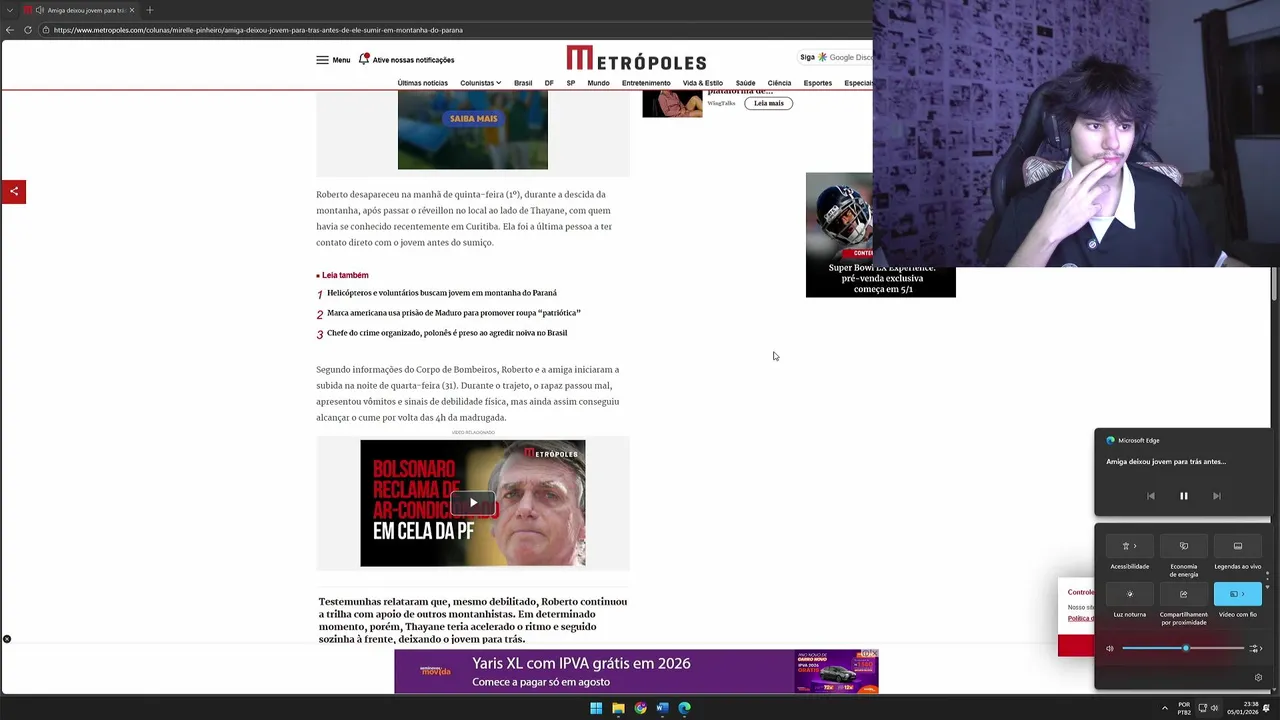Skip to the next track in the media panel
This screenshot has width=1280, height=720.
pyautogui.click(x=1216, y=496)
